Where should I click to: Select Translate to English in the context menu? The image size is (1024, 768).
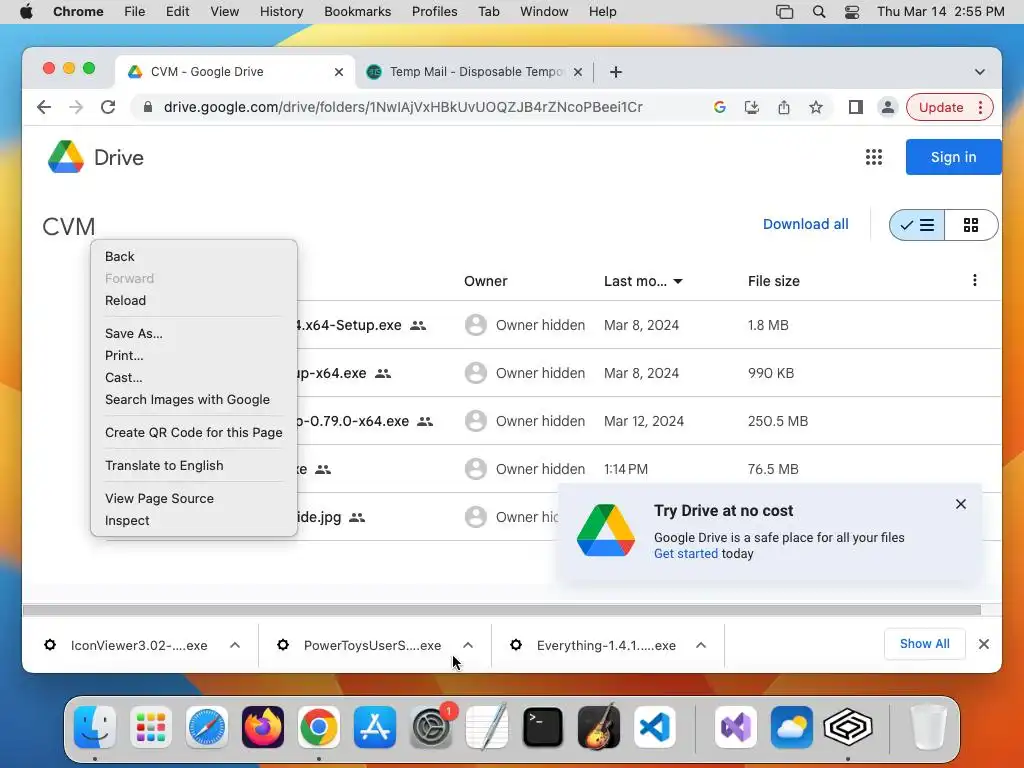[194, 466]
